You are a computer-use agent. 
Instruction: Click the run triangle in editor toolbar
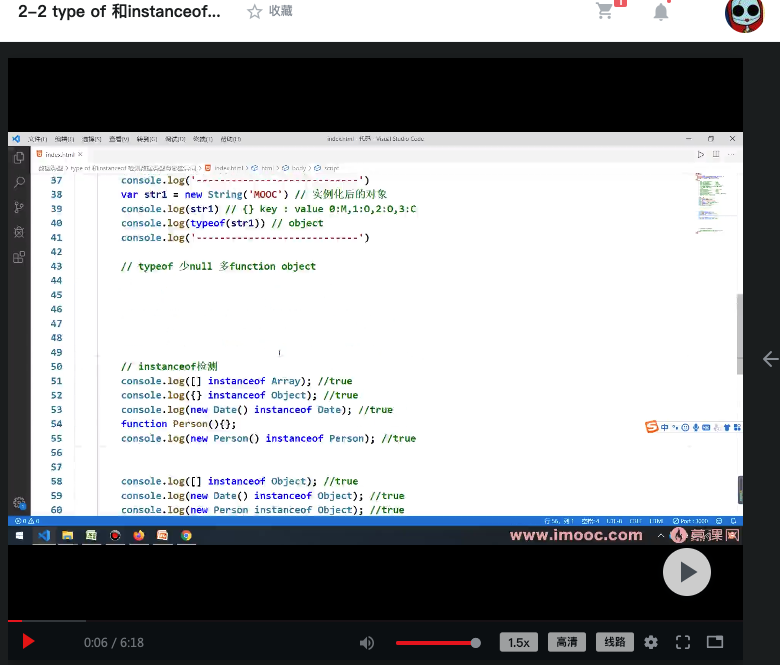point(700,155)
